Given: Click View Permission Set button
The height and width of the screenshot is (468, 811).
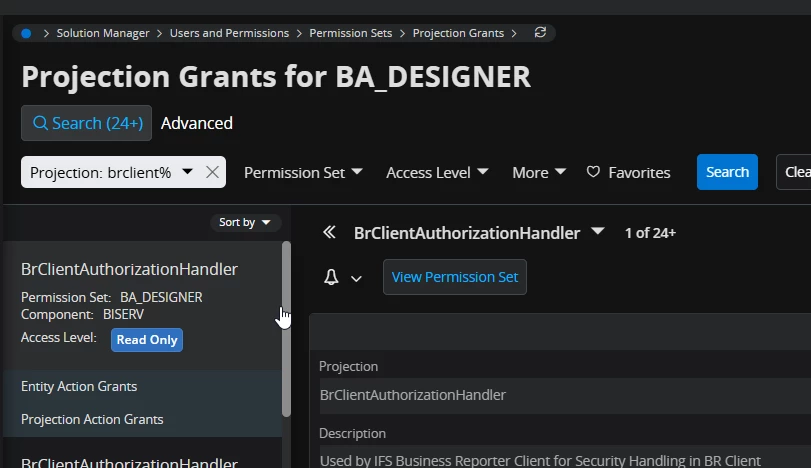Looking at the screenshot, I should click(455, 277).
